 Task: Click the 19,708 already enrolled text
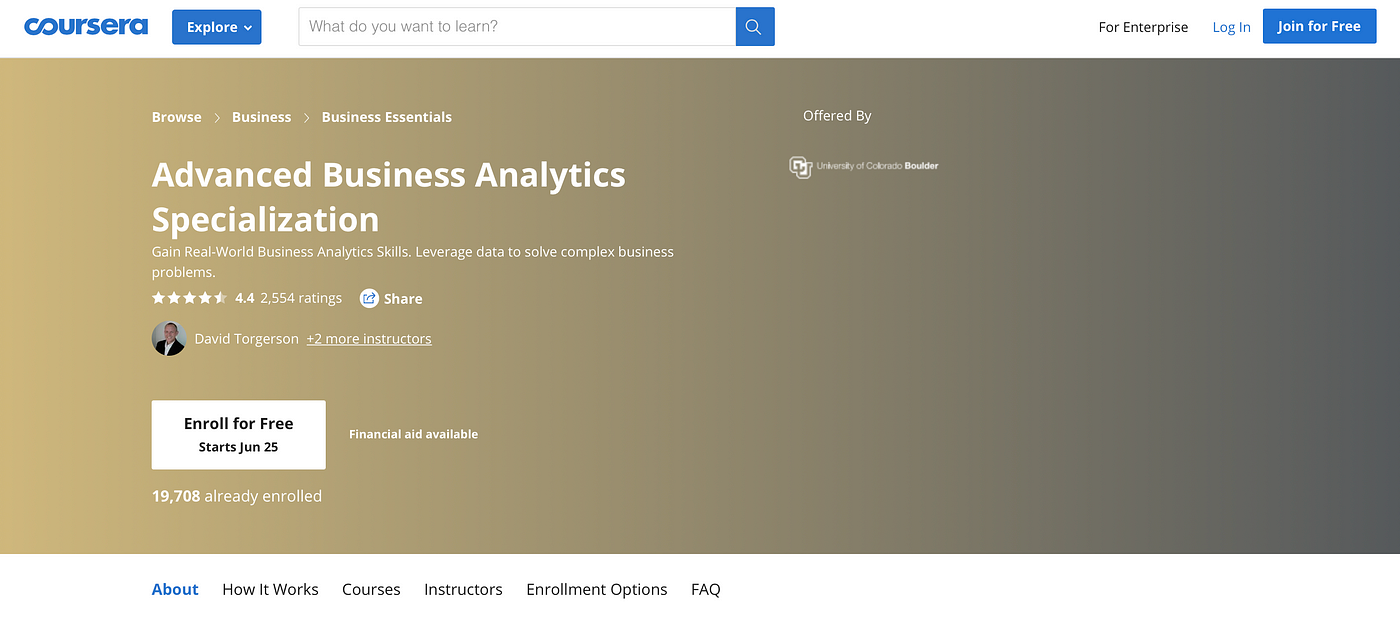click(237, 496)
